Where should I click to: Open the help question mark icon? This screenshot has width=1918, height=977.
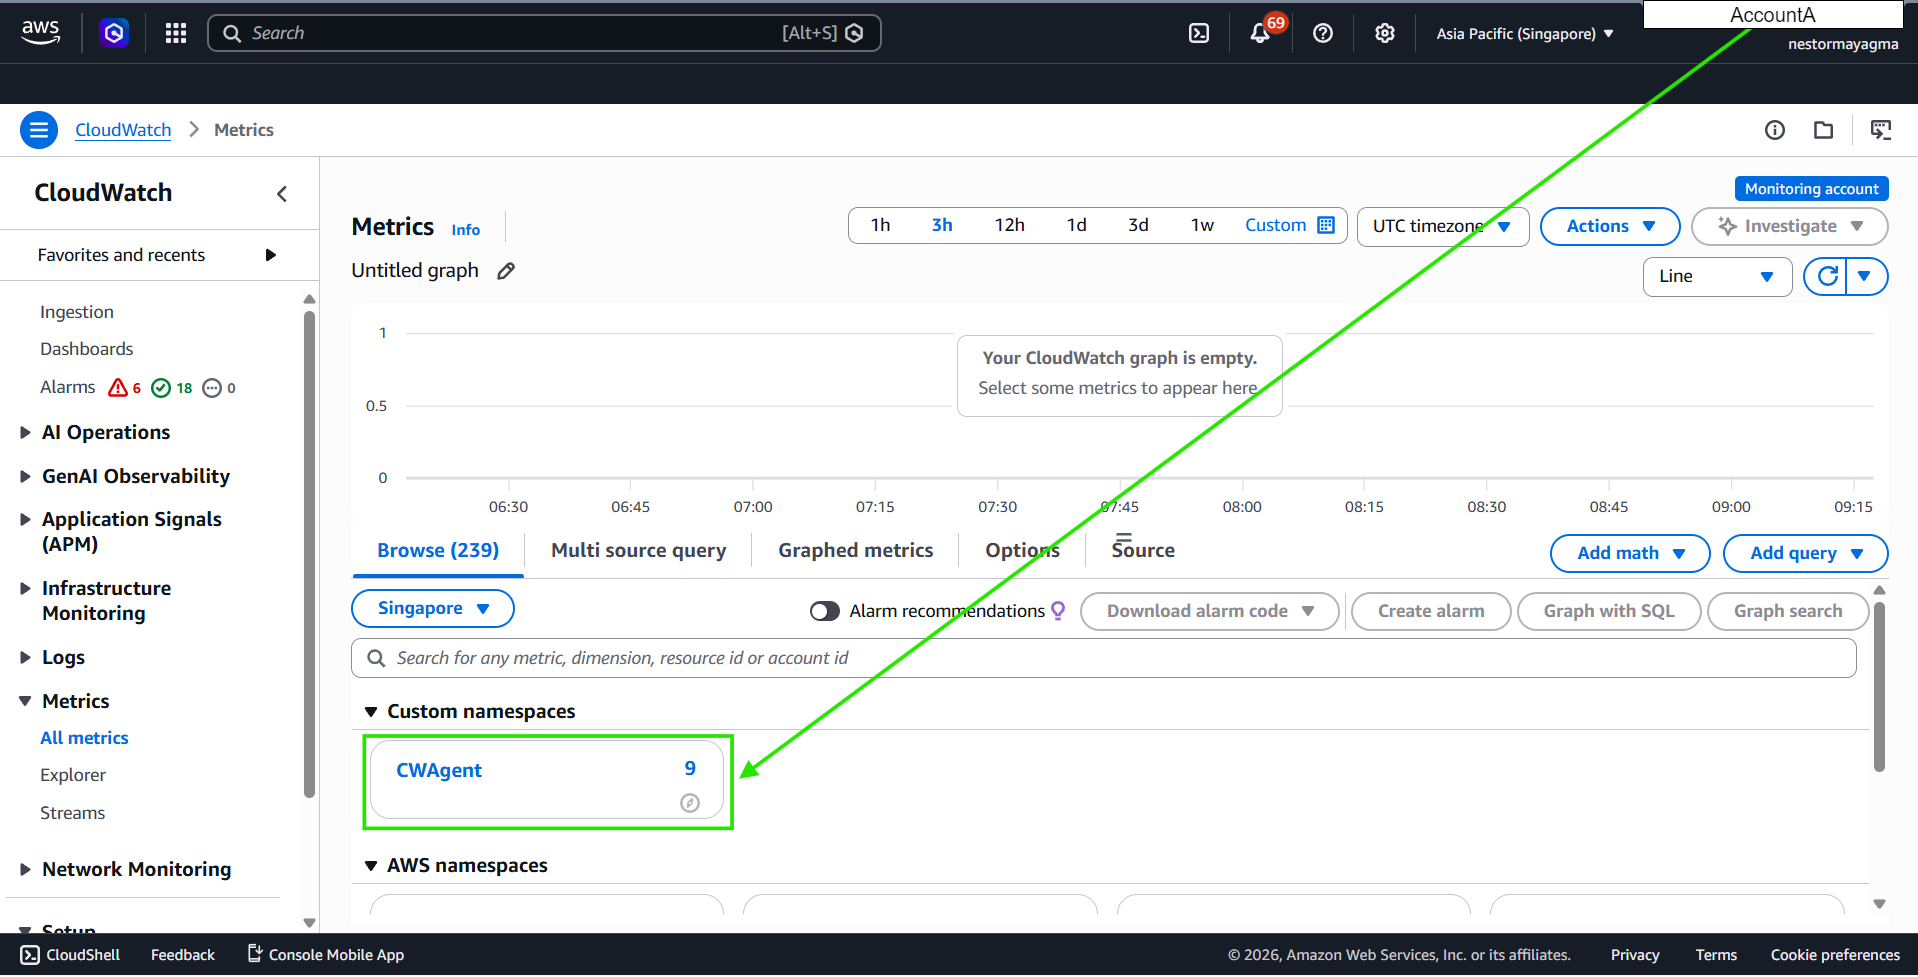(1323, 34)
